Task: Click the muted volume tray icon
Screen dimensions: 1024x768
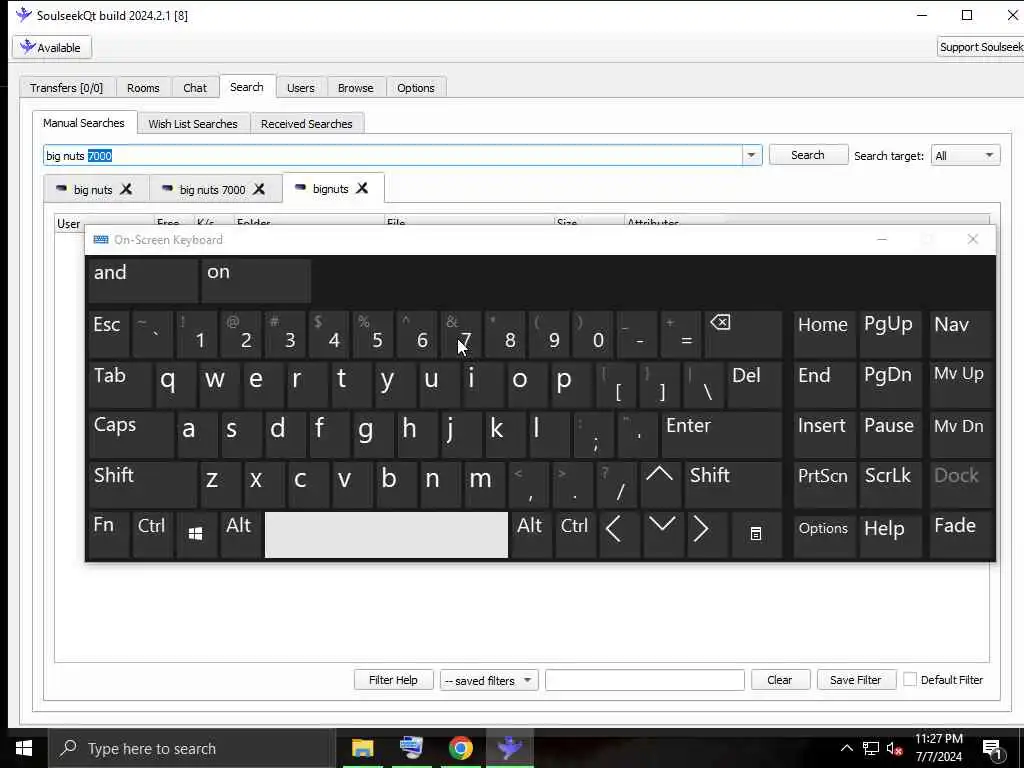Action: point(895,749)
